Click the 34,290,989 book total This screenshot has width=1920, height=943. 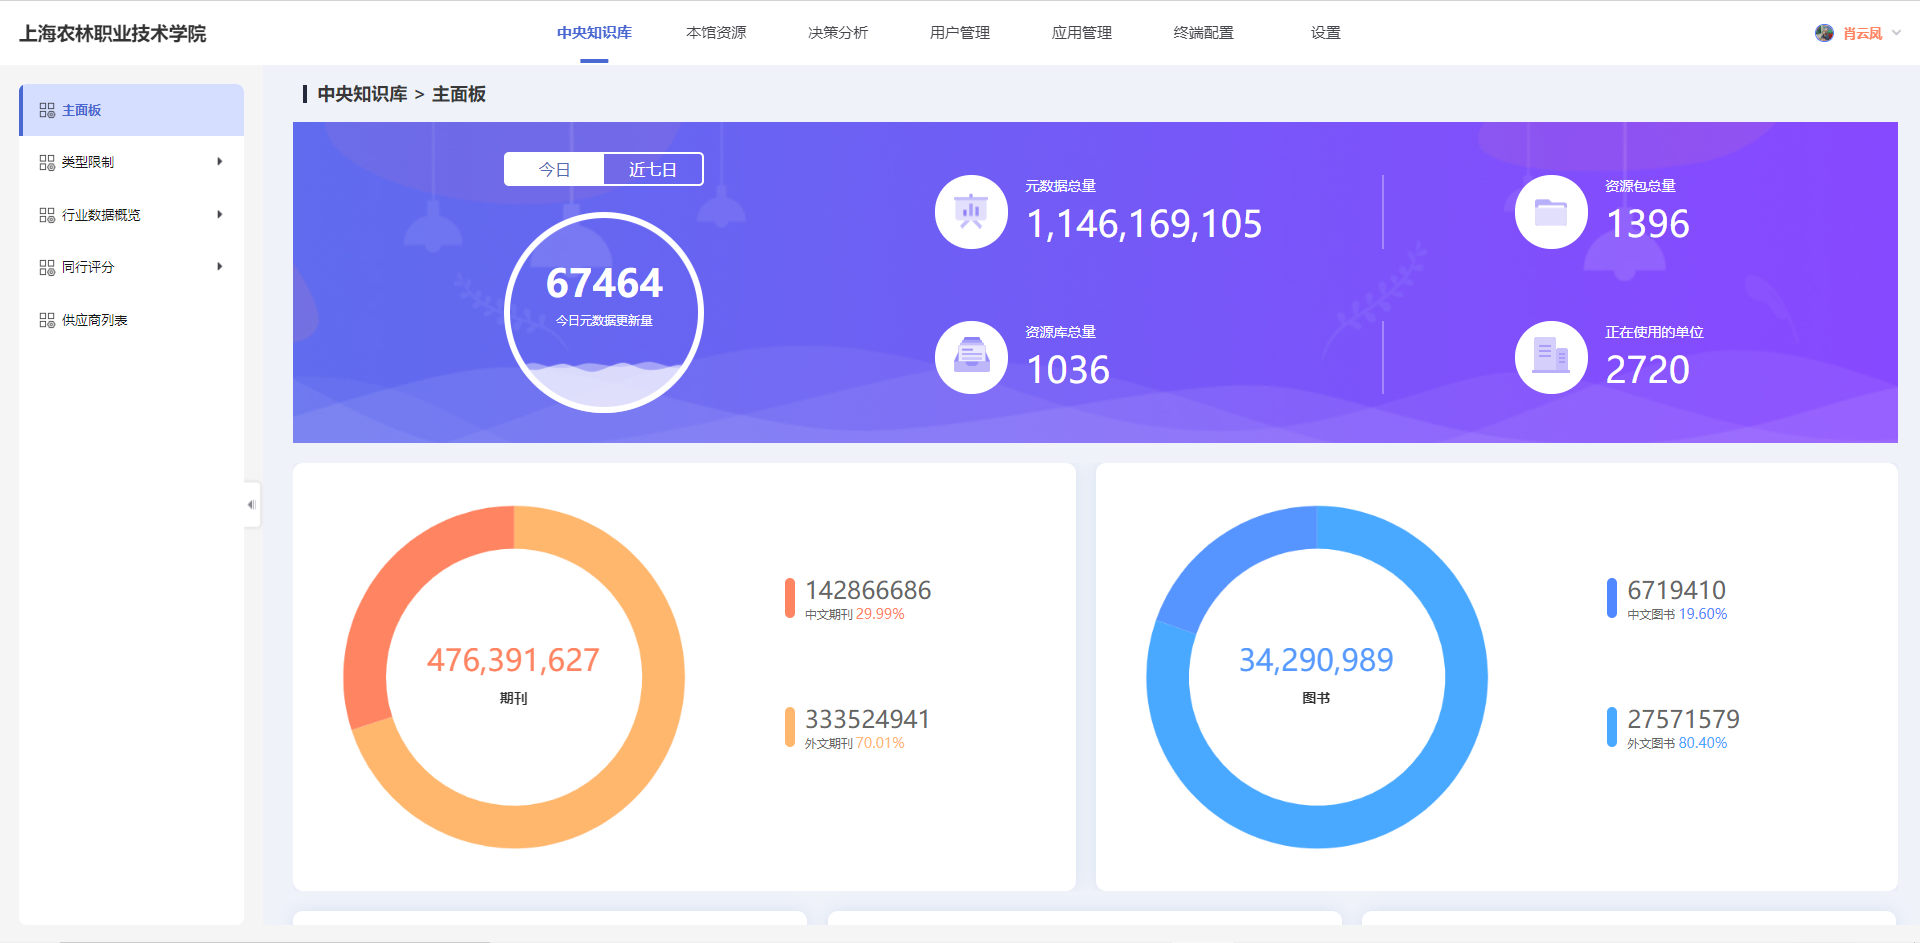pos(1316,660)
